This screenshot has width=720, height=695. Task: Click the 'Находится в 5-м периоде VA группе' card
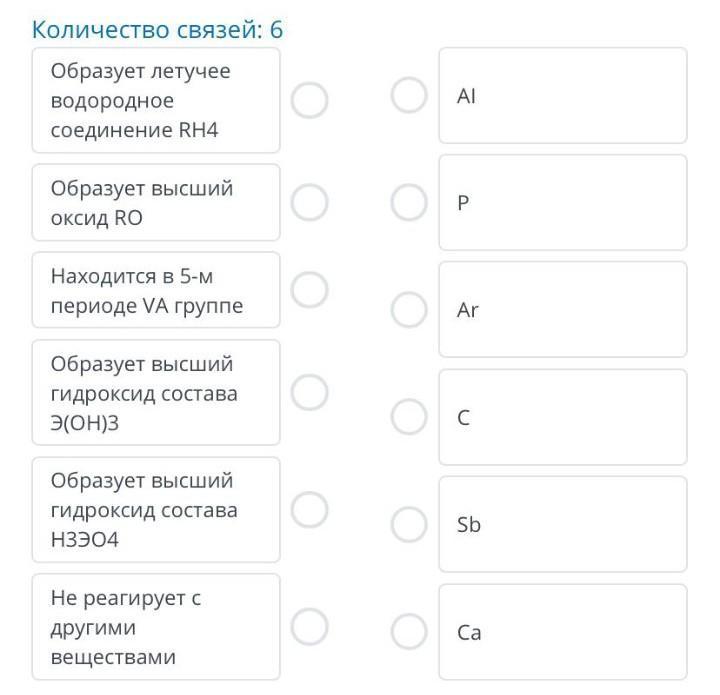tap(156, 290)
